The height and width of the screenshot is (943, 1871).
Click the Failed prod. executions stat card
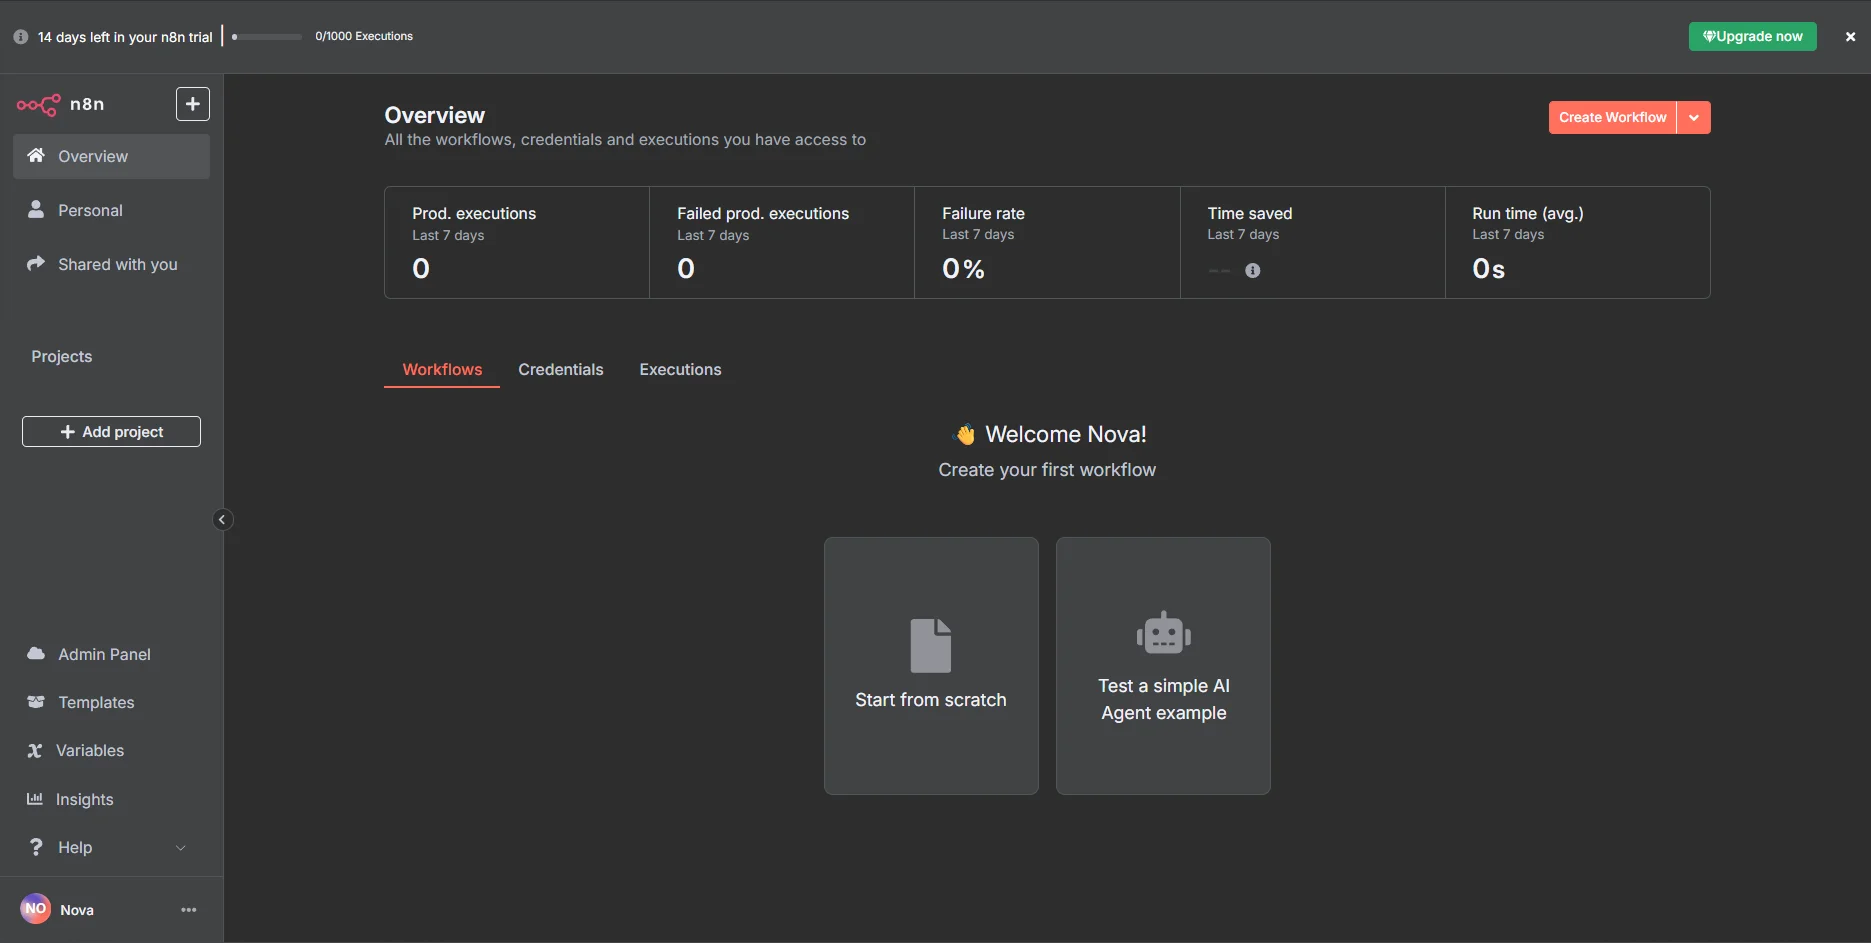tap(782, 242)
